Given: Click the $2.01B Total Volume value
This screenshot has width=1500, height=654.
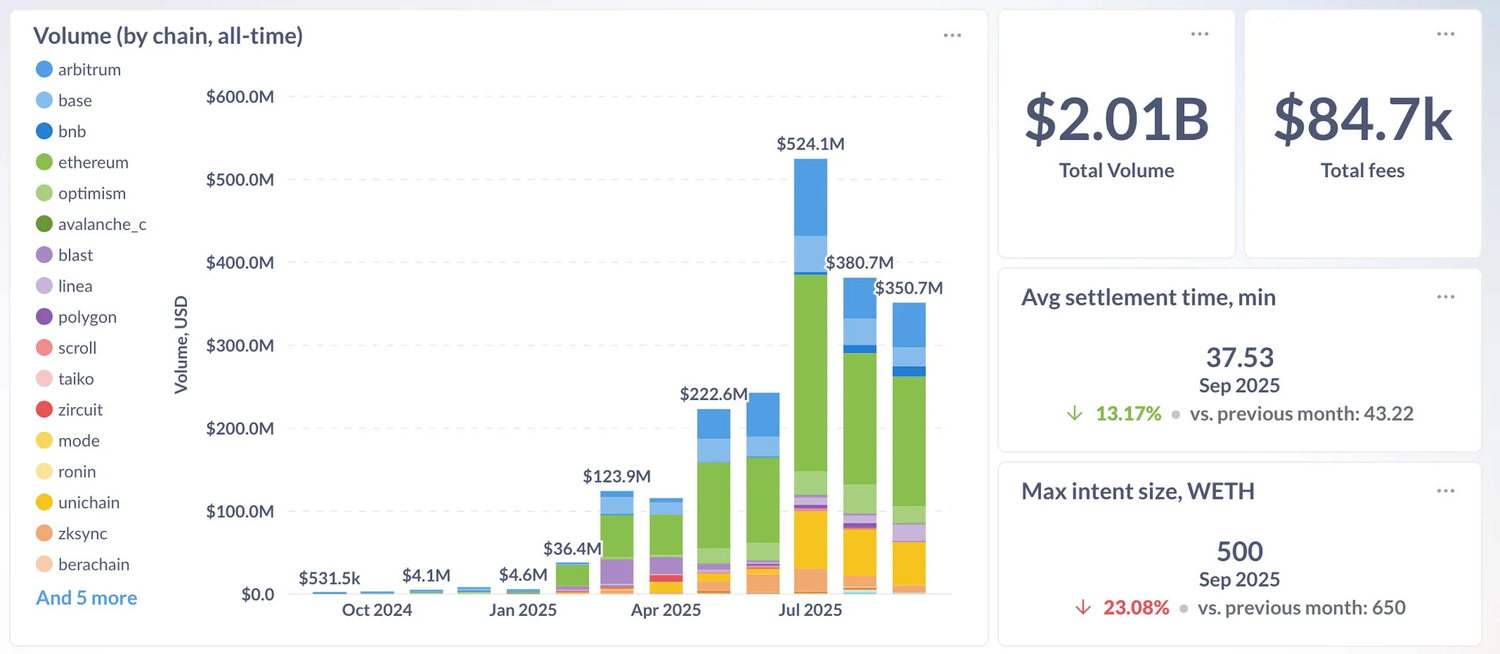Looking at the screenshot, I should pos(1116,118).
